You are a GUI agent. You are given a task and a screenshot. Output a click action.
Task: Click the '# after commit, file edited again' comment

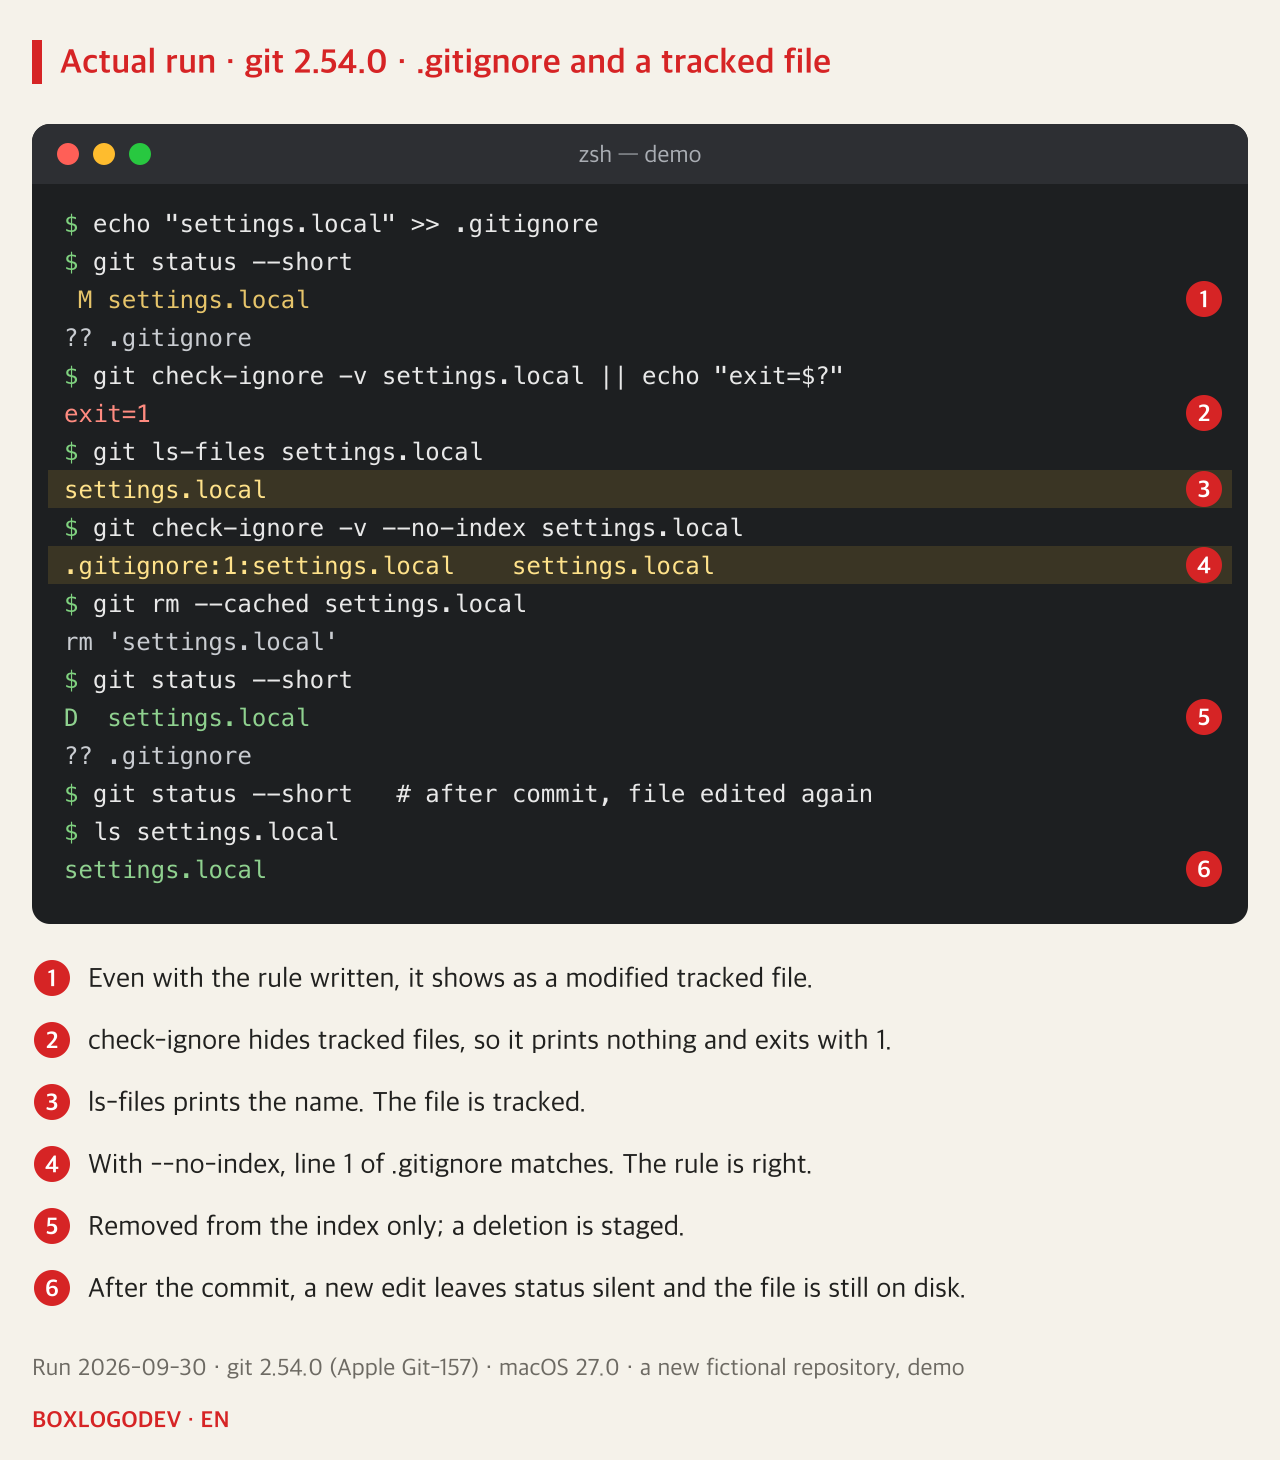(634, 794)
